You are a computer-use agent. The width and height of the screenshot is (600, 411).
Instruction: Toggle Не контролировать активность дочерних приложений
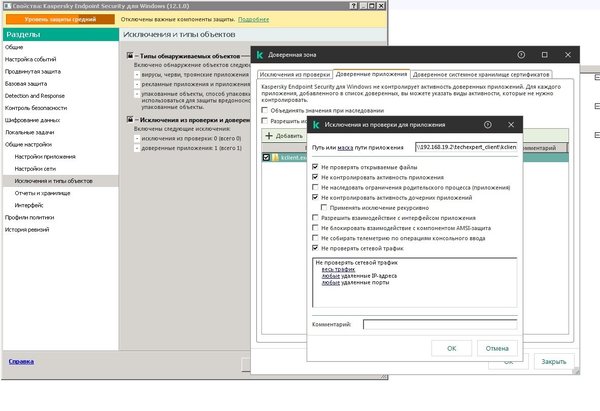pyautogui.click(x=315, y=197)
